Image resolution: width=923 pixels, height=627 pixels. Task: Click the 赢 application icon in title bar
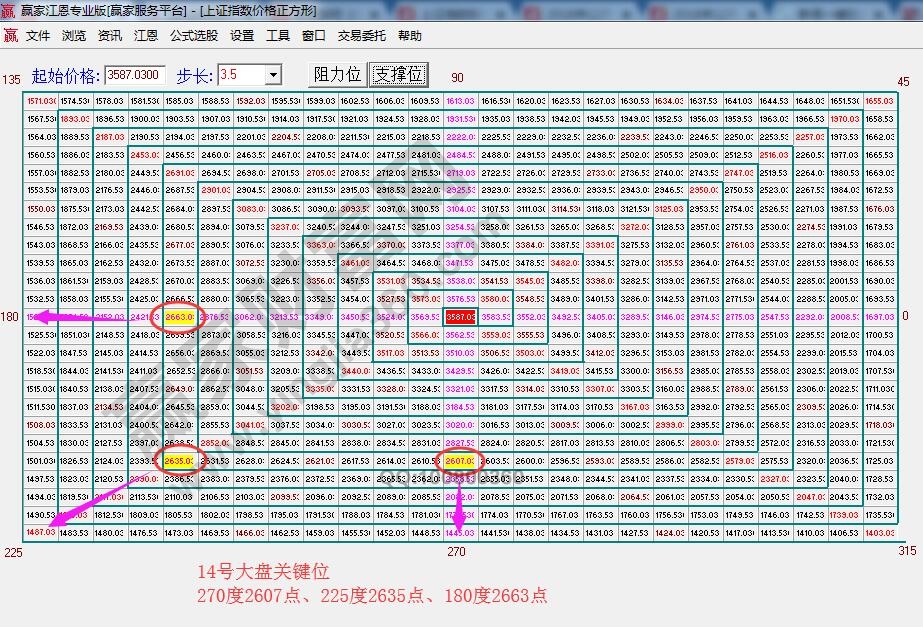click(x=9, y=10)
